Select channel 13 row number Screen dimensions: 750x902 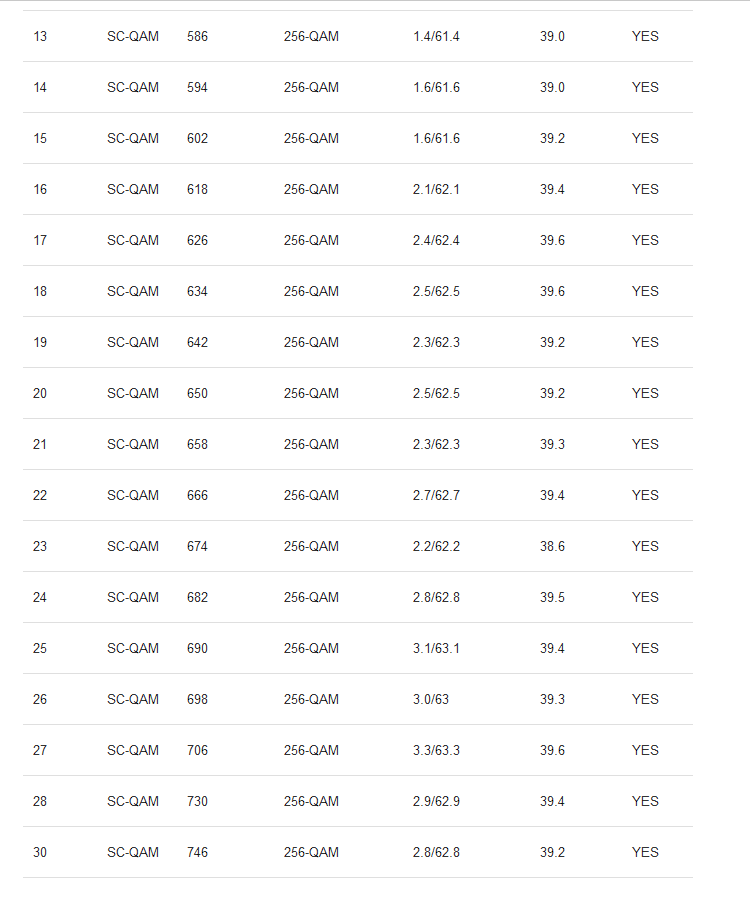tap(40, 36)
